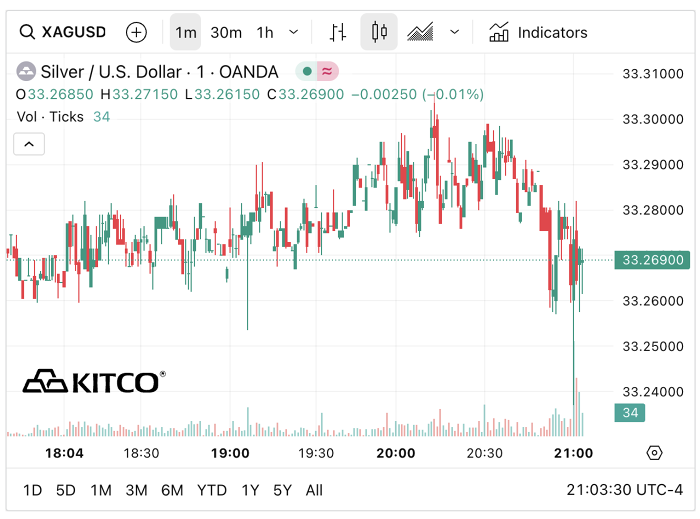
Task: Click the low value L33.26150
Action: pyautogui.click(x=222, y=95)
